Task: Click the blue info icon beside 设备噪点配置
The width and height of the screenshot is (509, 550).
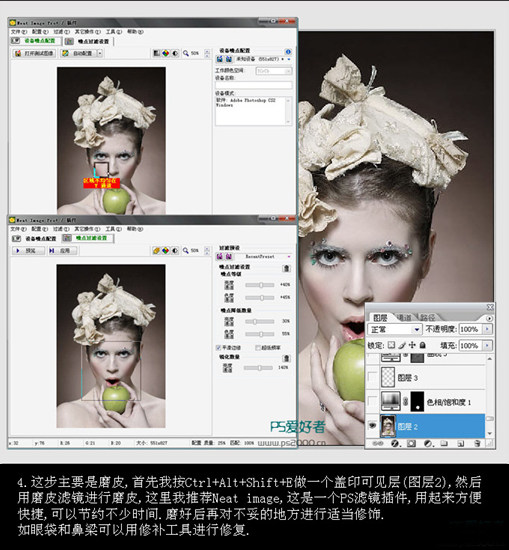Action: coord(288,52)
